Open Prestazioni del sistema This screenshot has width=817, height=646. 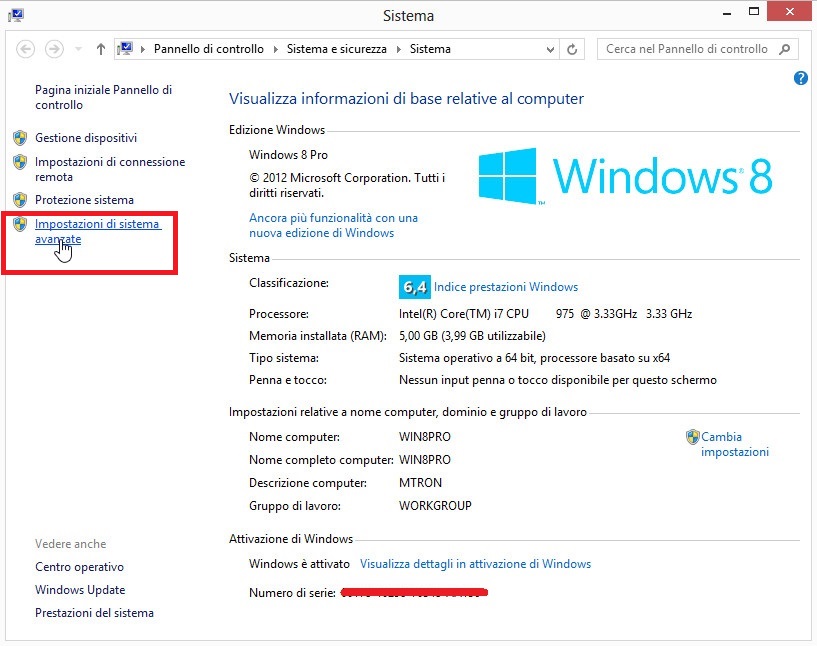tap(94, 613)
